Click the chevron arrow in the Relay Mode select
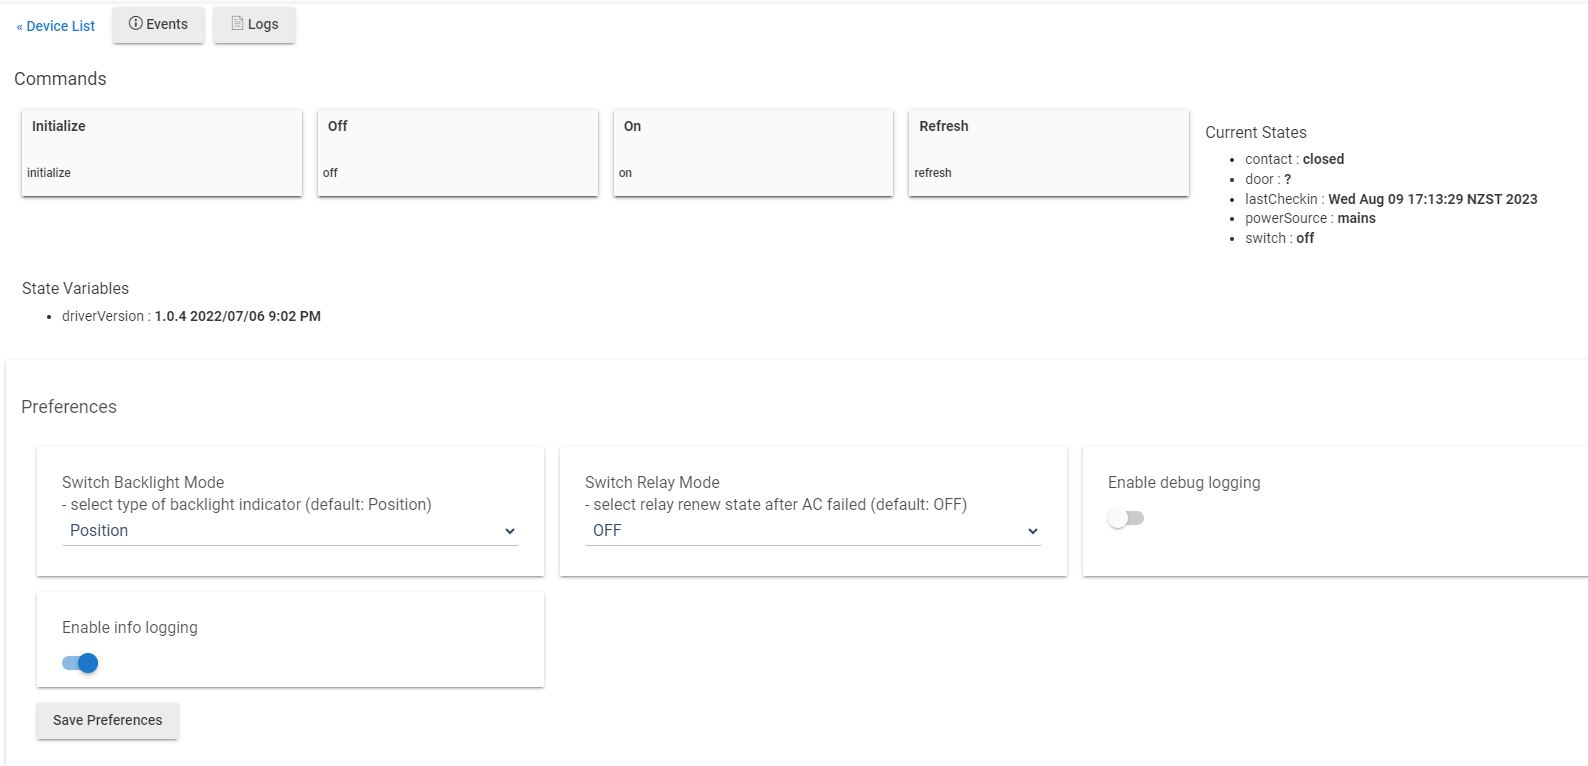 tap(1032, 532)
